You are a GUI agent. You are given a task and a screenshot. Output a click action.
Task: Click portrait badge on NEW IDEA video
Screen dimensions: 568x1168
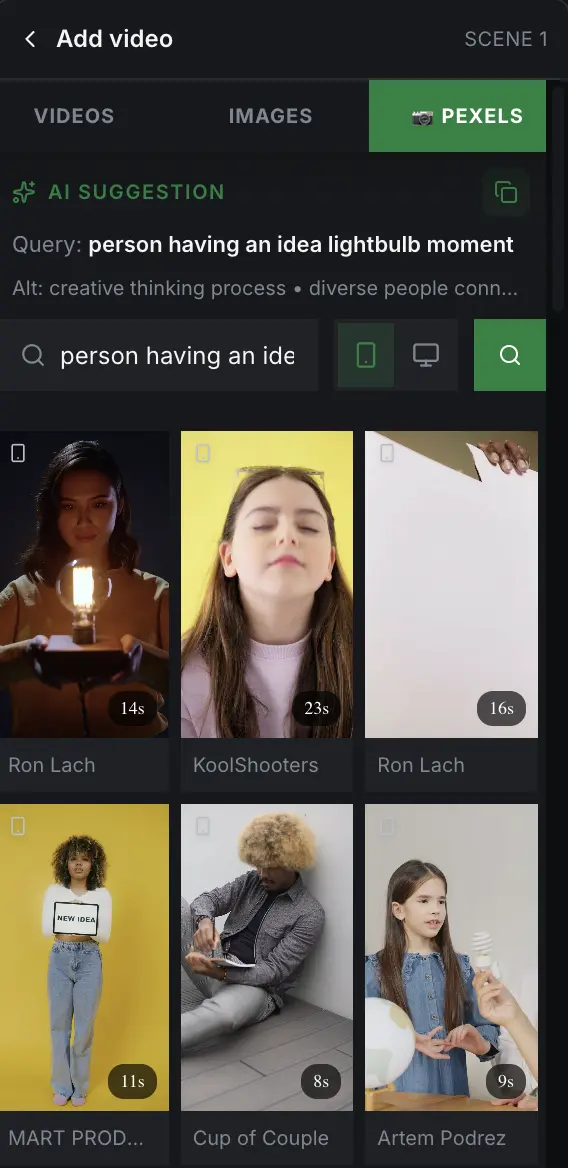pos(18,825)
